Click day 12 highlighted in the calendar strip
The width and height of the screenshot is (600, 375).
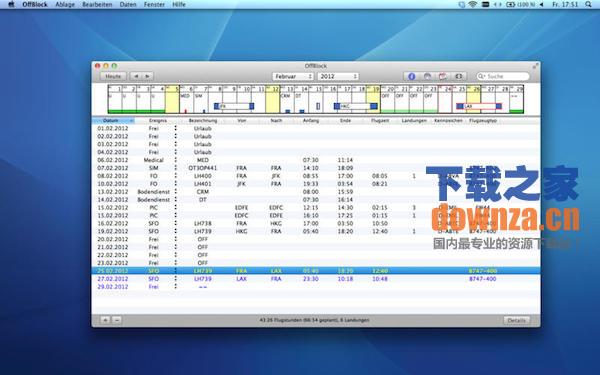pos(272,99)
